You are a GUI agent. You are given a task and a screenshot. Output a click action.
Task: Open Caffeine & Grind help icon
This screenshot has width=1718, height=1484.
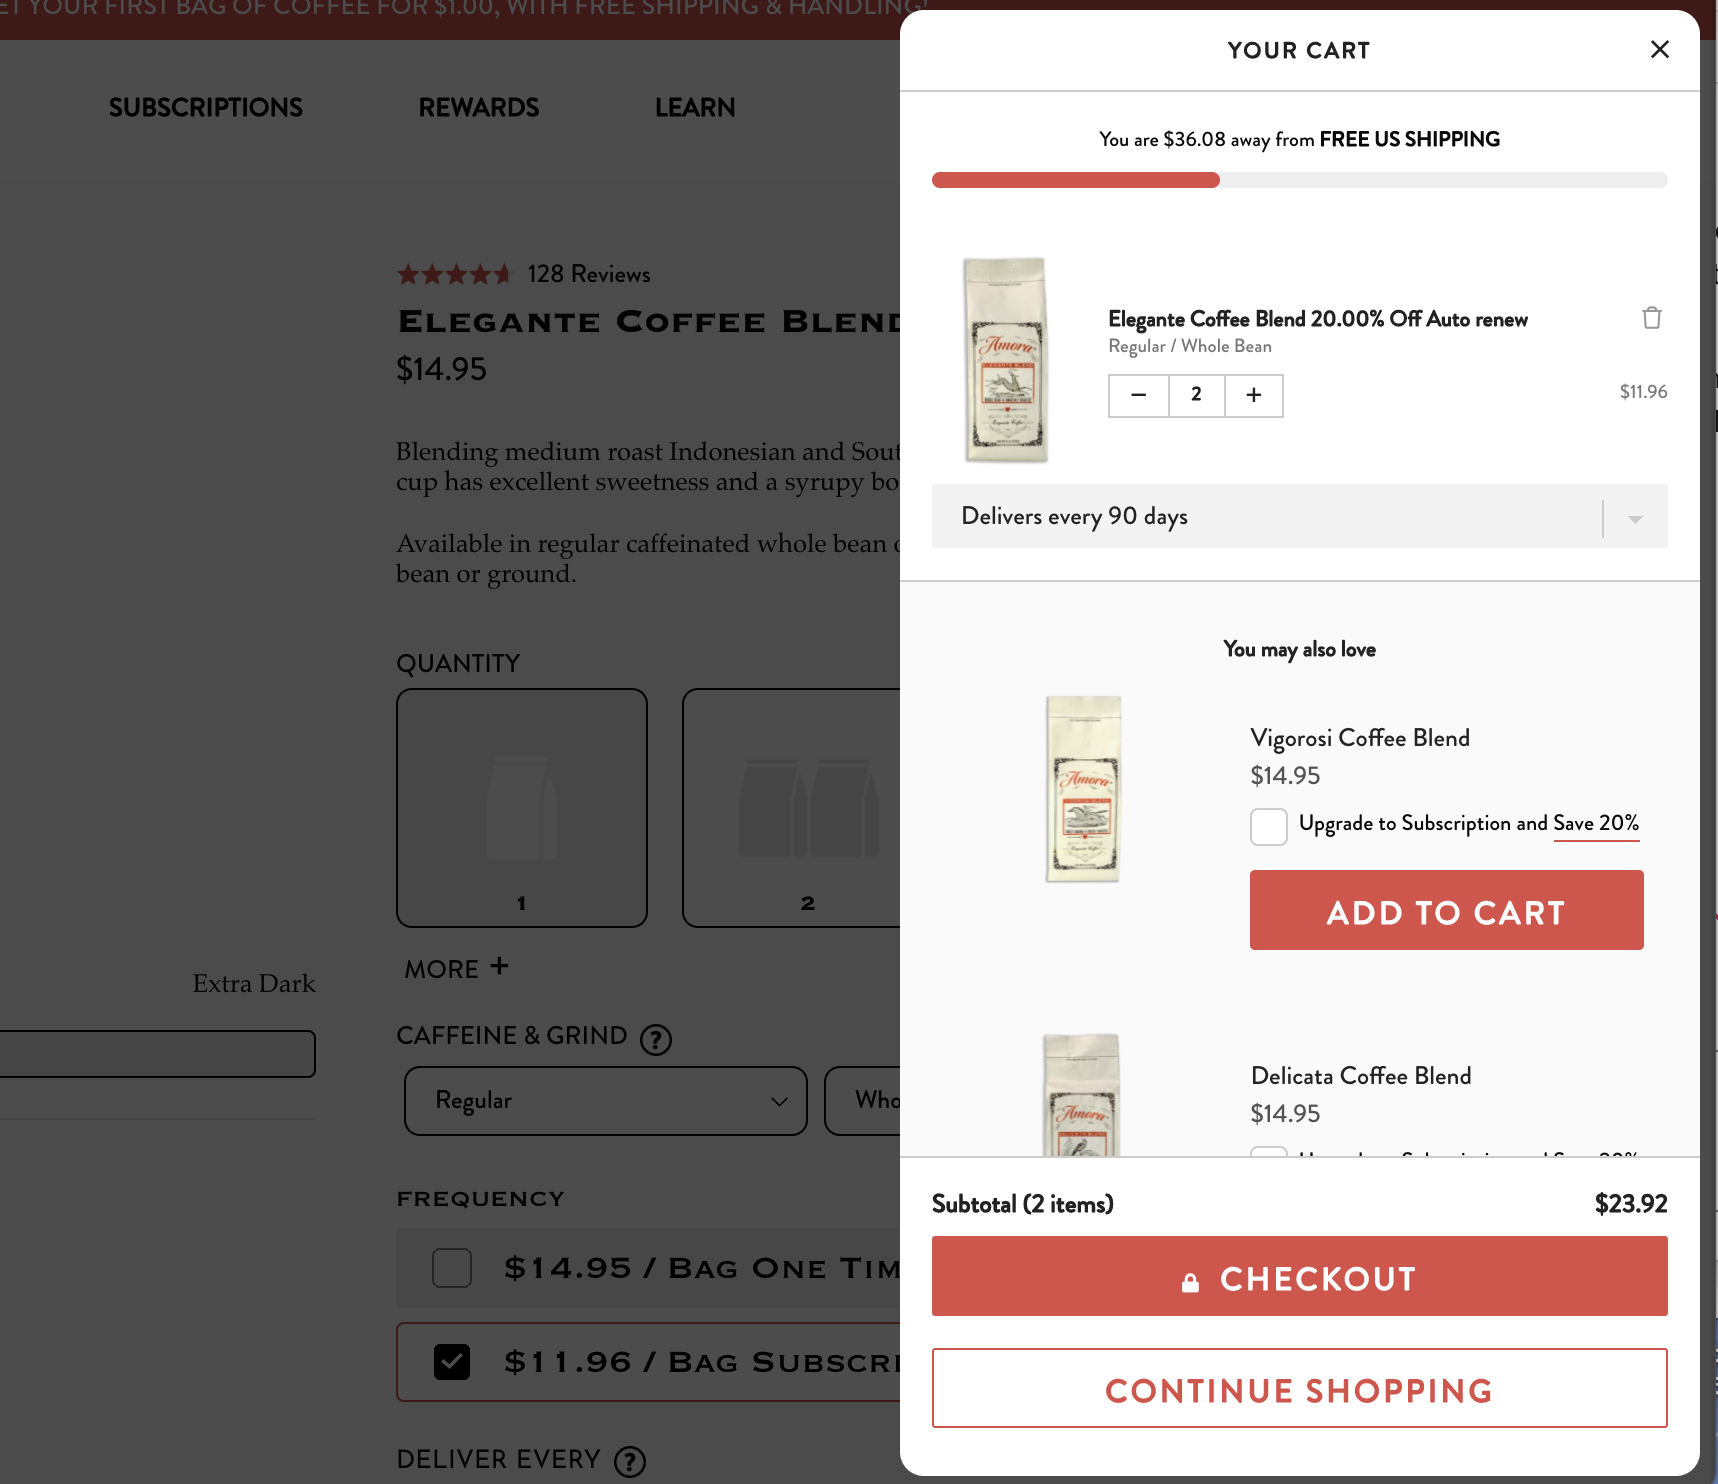pos(656,1040)
